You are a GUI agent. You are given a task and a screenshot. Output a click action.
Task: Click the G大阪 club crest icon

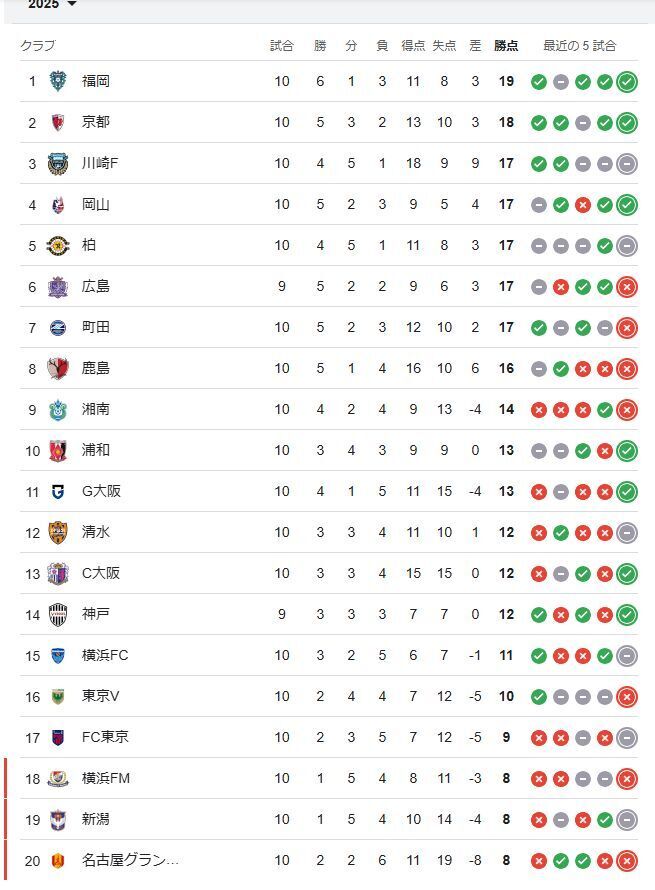click(58, 492)
